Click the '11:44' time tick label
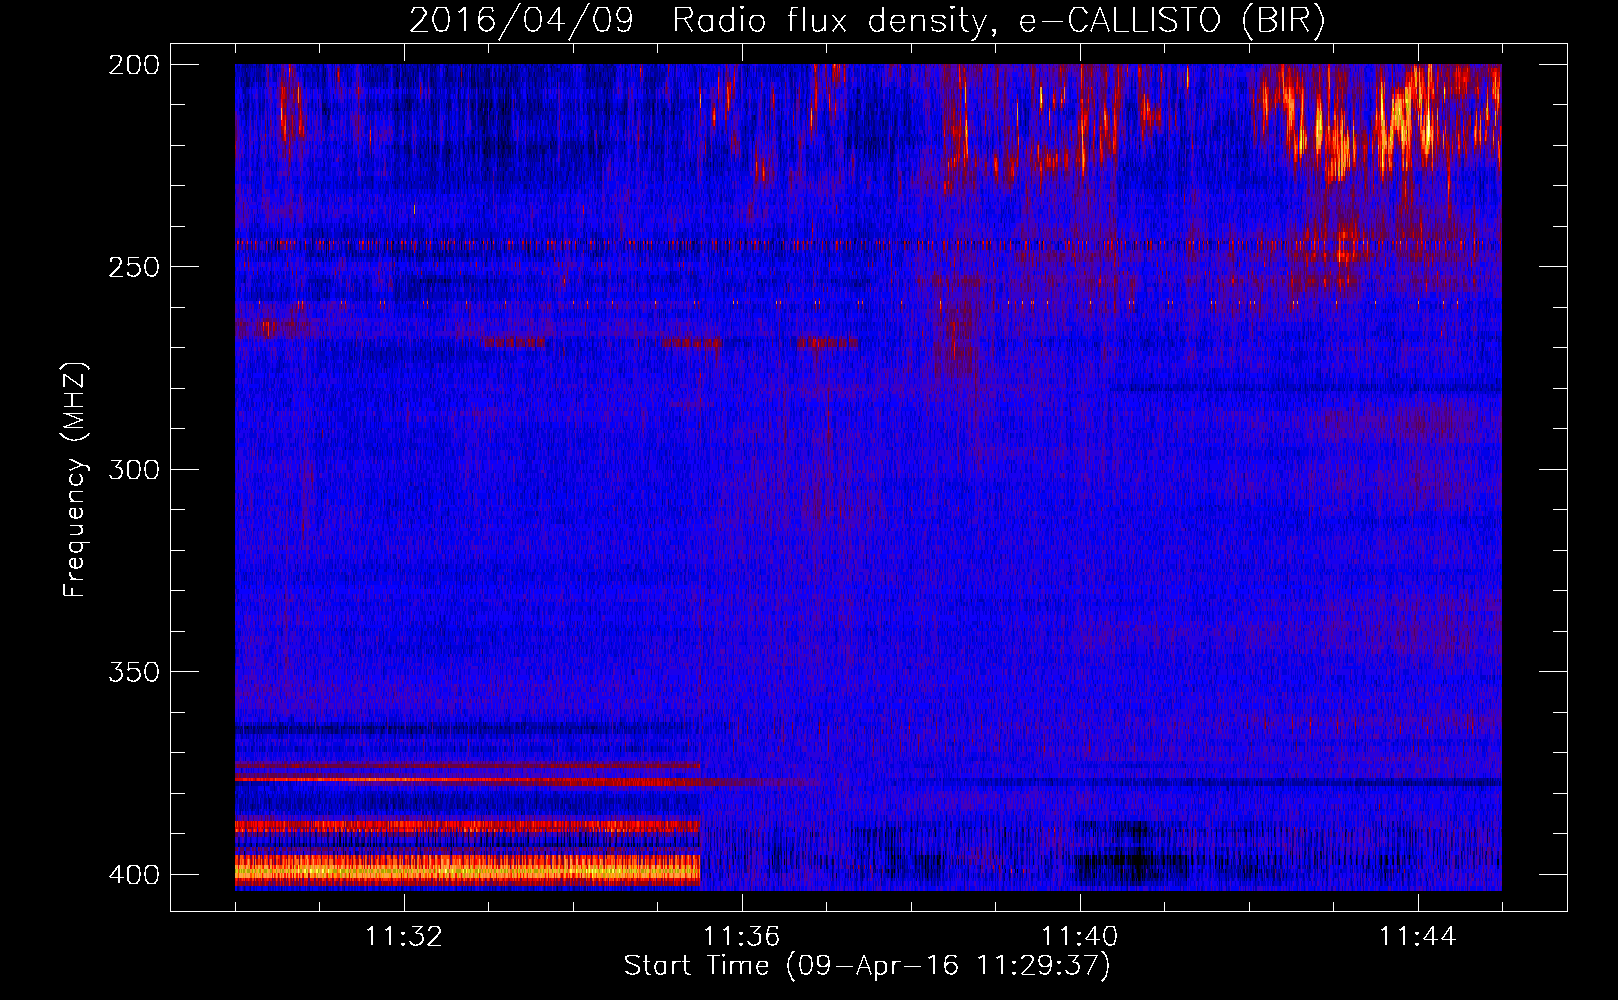Screen dimensions: 1618x1000 point(1418,937)
